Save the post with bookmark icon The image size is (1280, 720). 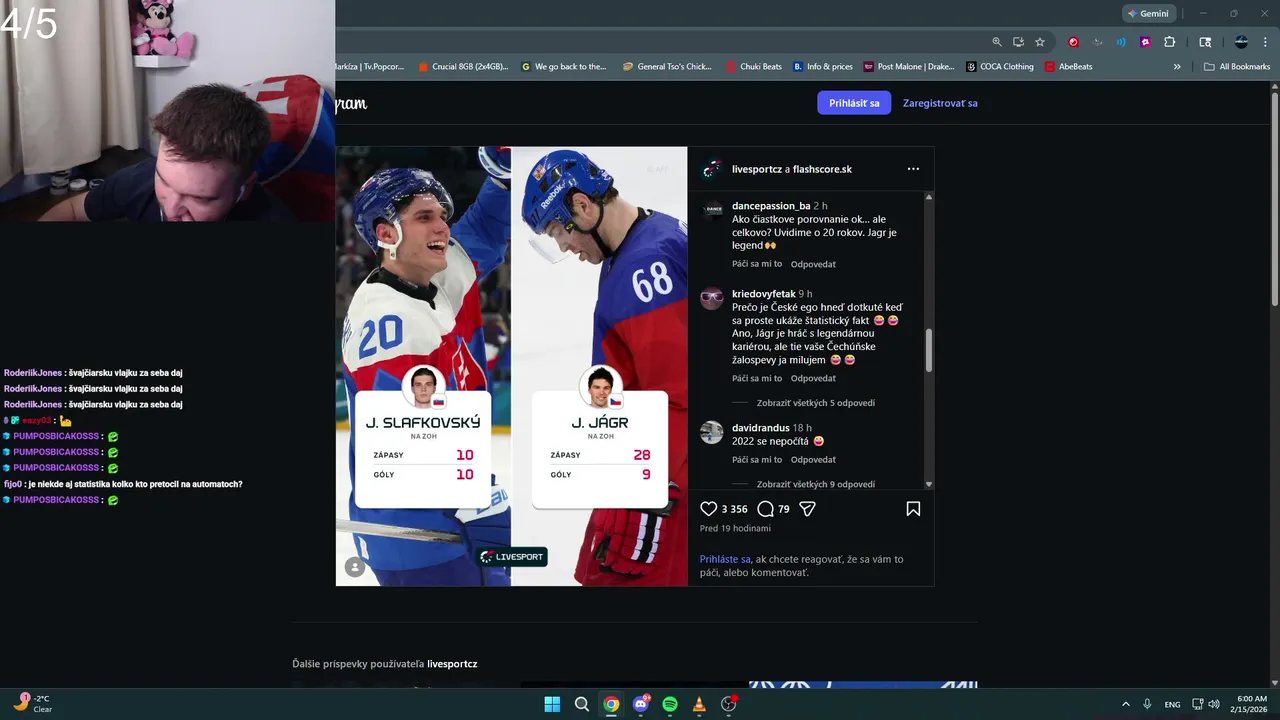[x=913, y=509]
